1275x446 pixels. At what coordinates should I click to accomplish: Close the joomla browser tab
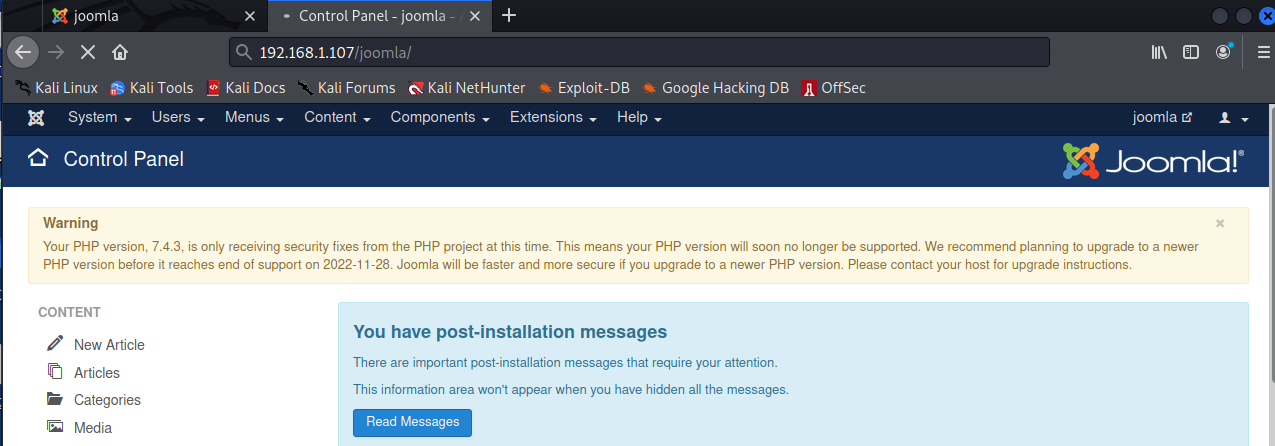tap(250, 15)
